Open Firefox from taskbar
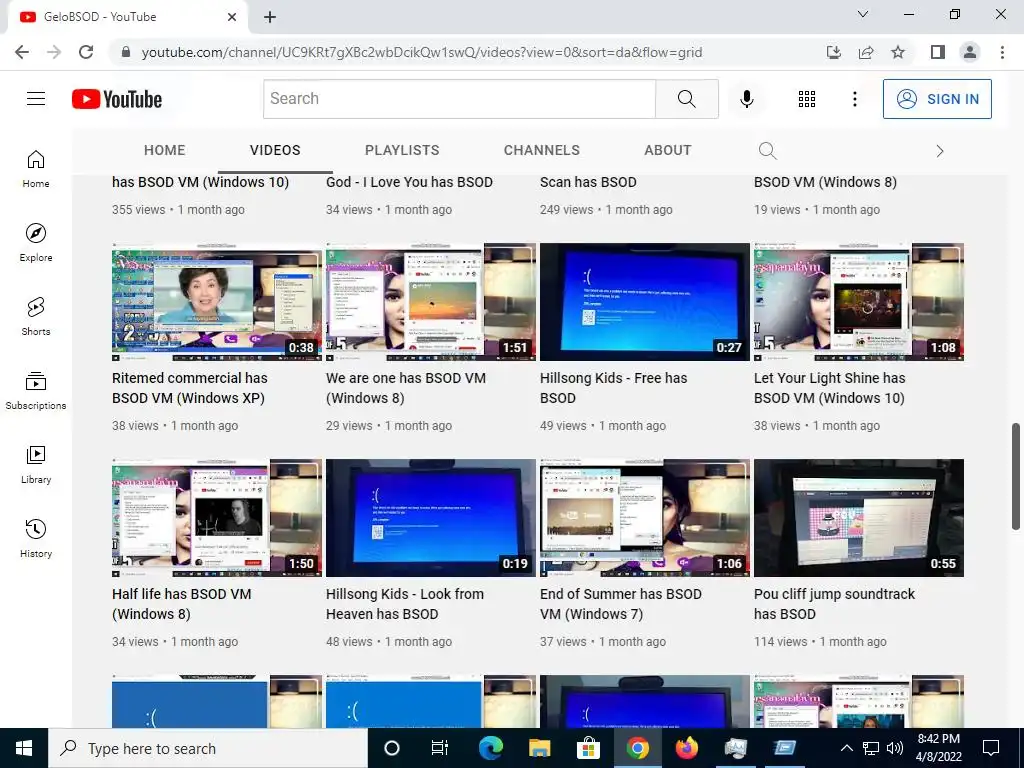Image resolution: width=1024 pixels, height=768 pixels. (686, 748)
